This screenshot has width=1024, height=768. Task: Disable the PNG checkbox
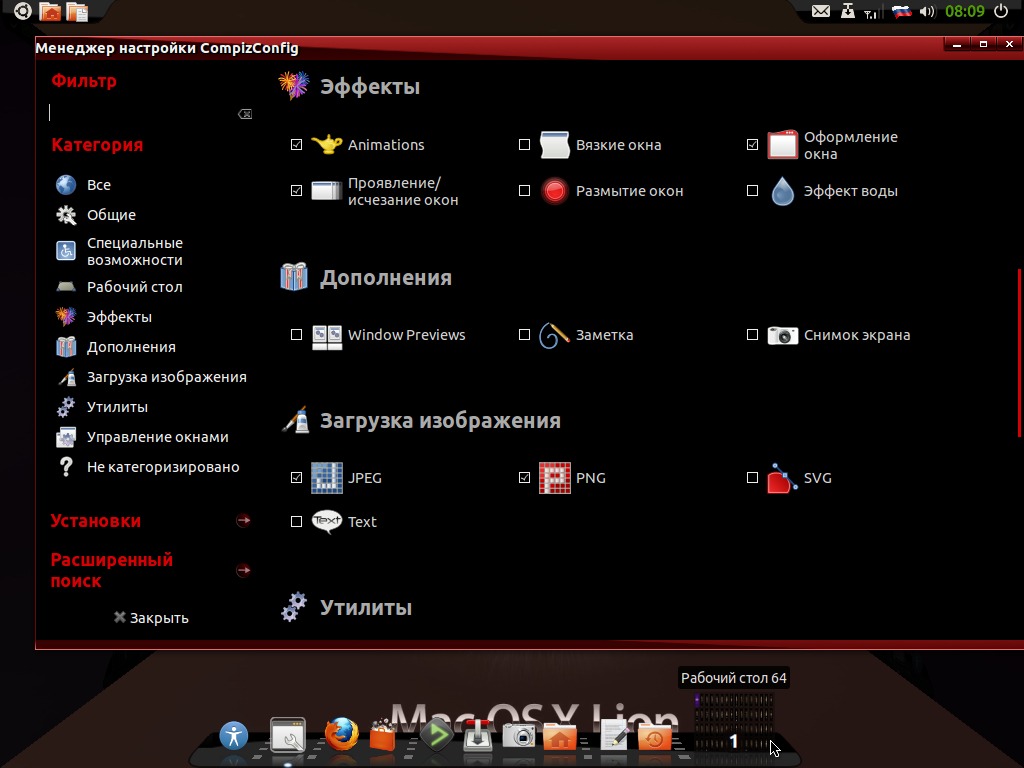click(524, 477)
